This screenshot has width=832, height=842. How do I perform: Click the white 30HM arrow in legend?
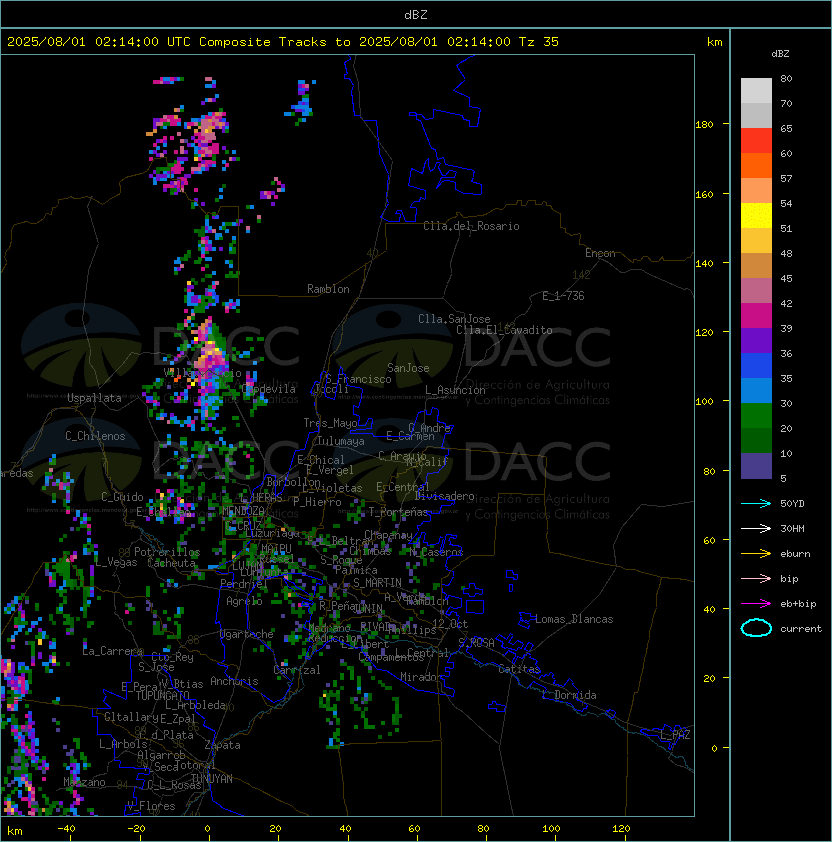756,528
